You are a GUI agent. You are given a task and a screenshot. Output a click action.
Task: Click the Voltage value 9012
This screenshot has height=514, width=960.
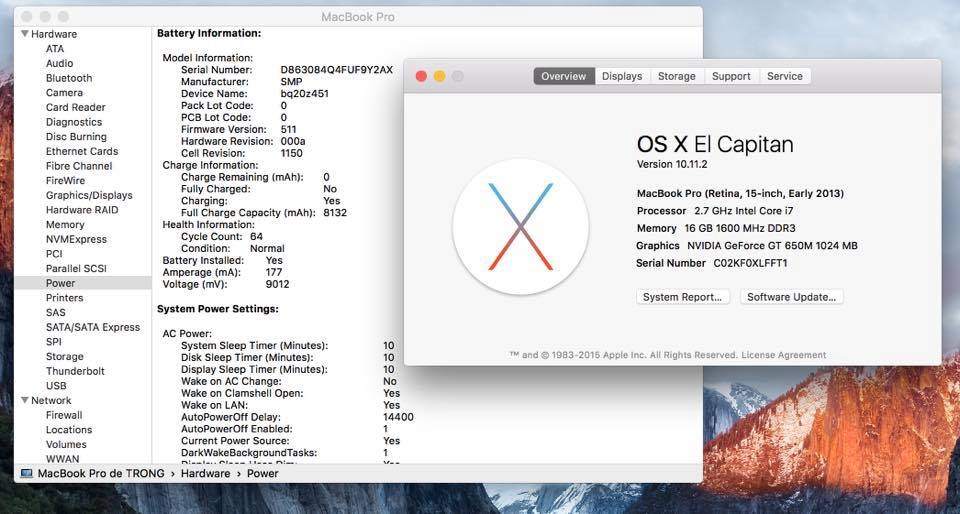(277, 285)
